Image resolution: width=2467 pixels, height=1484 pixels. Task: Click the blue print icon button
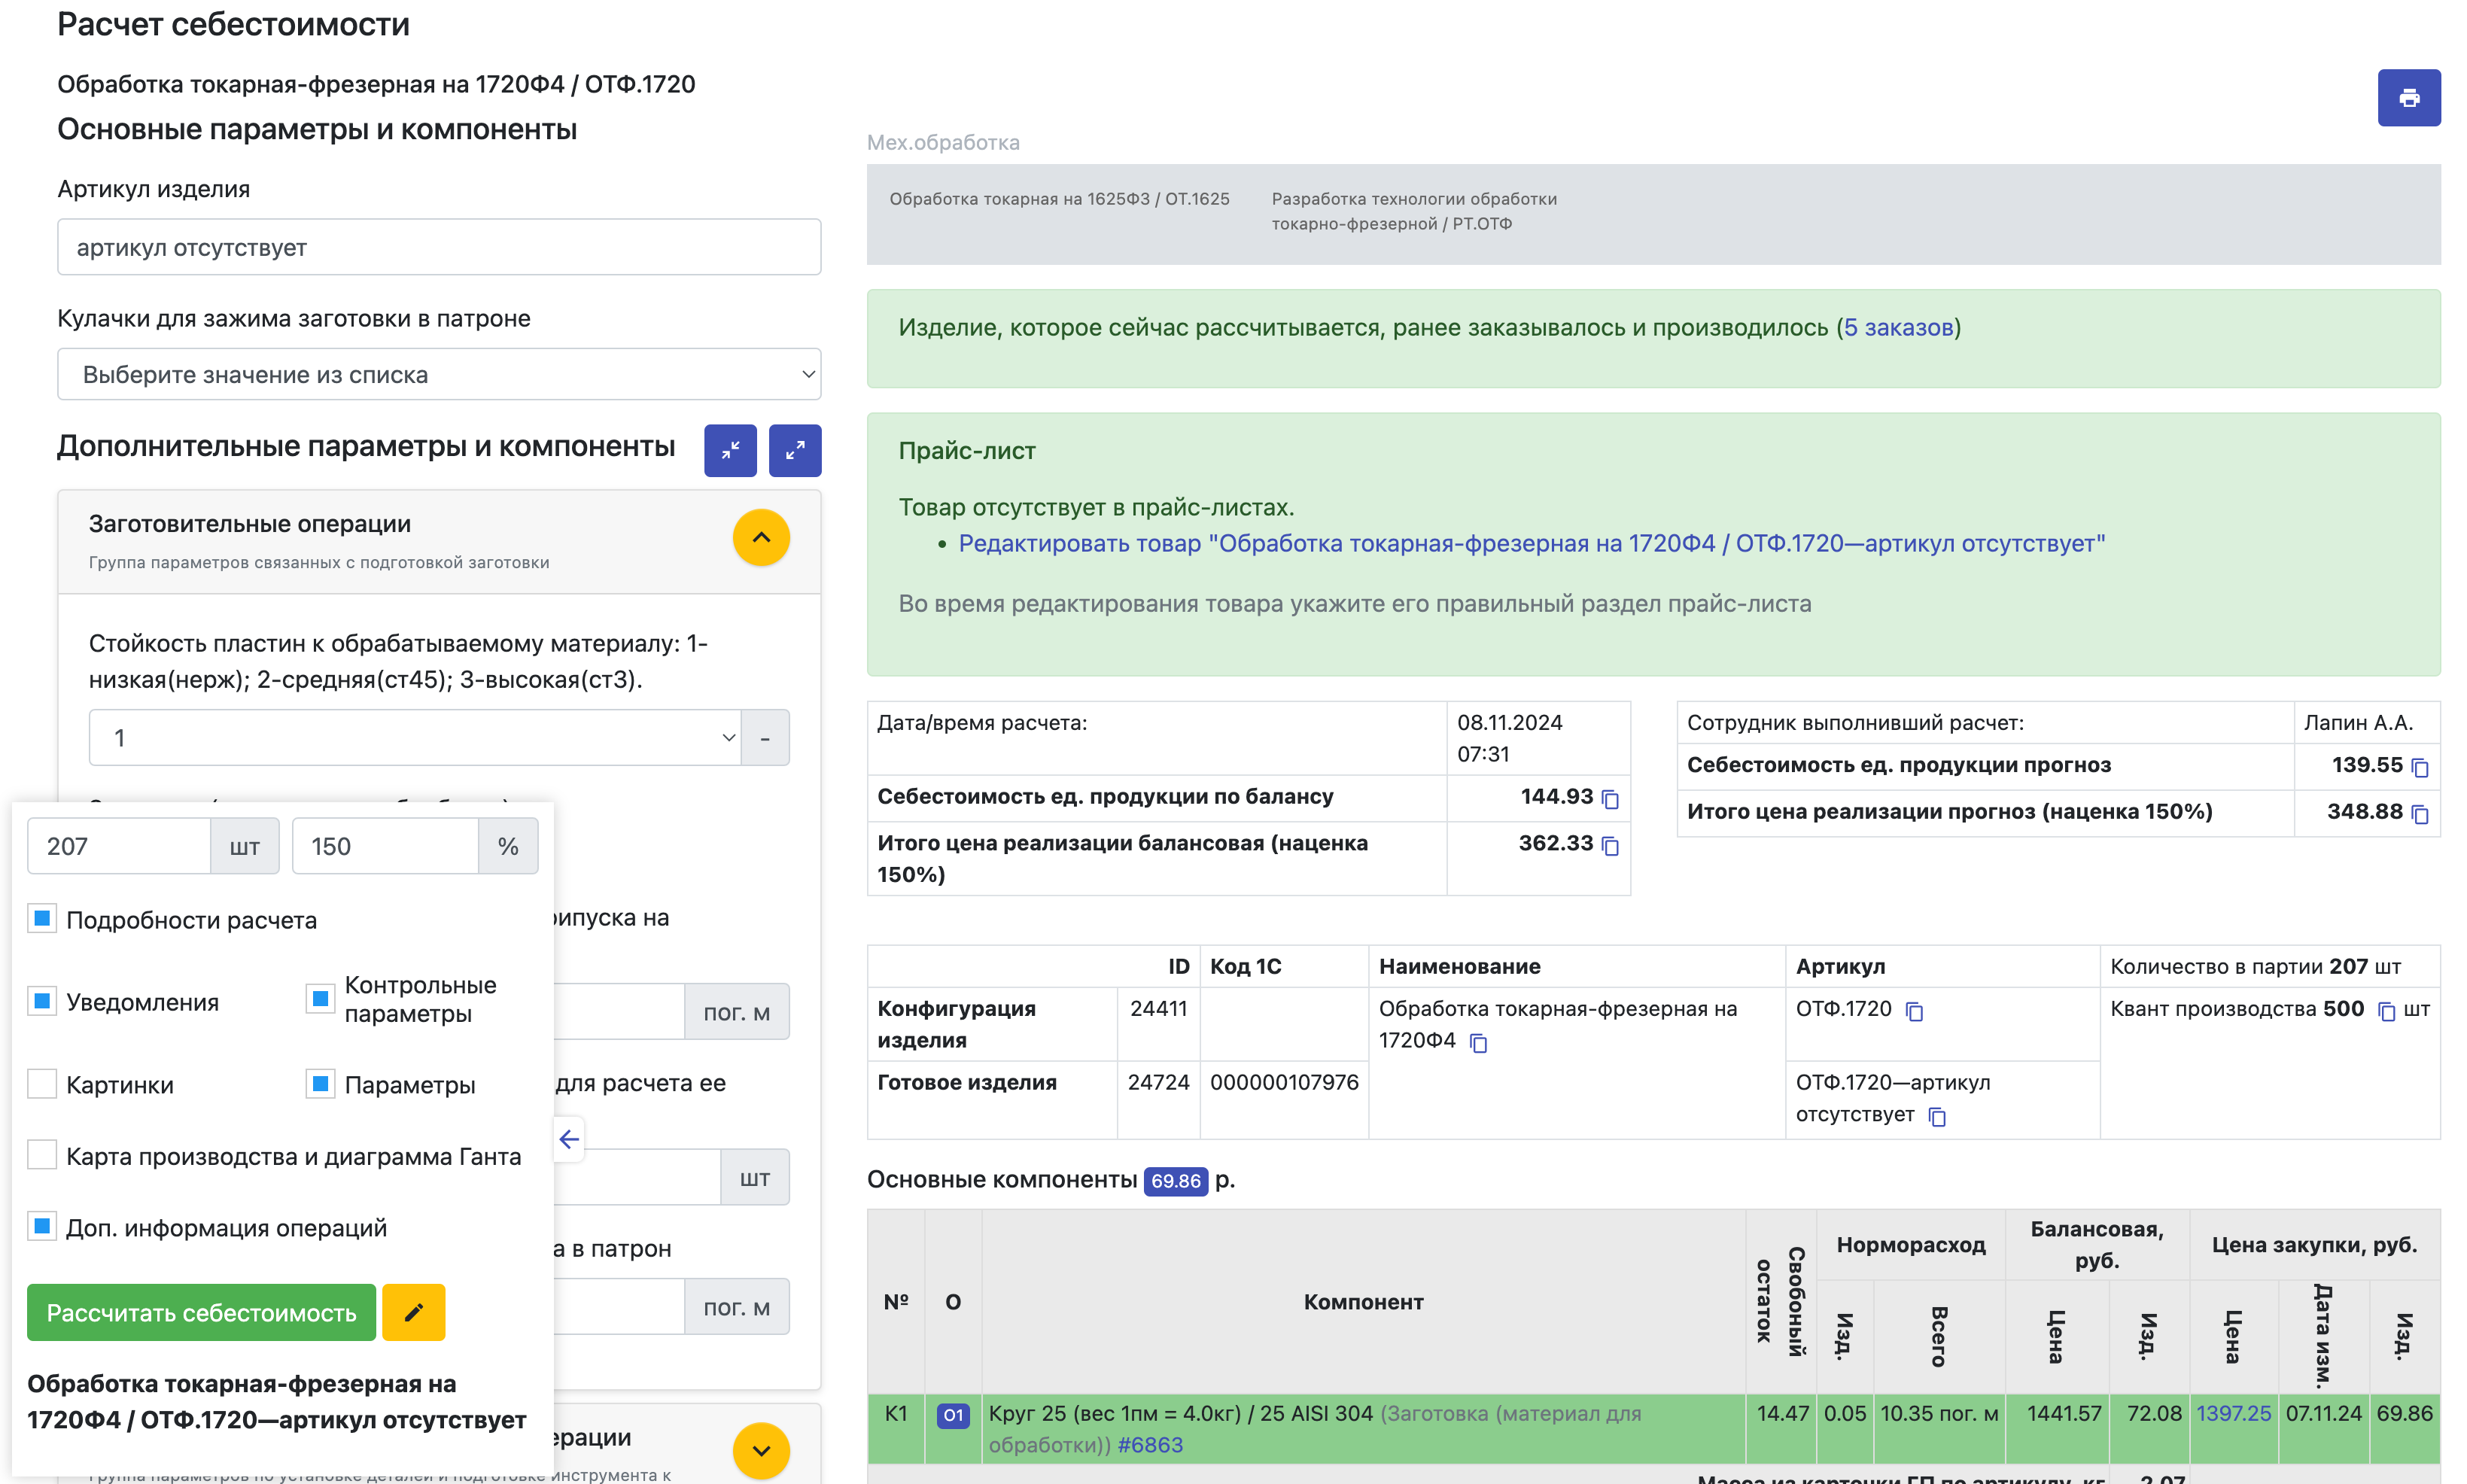pyautogui.click(x=2408, y=98)
